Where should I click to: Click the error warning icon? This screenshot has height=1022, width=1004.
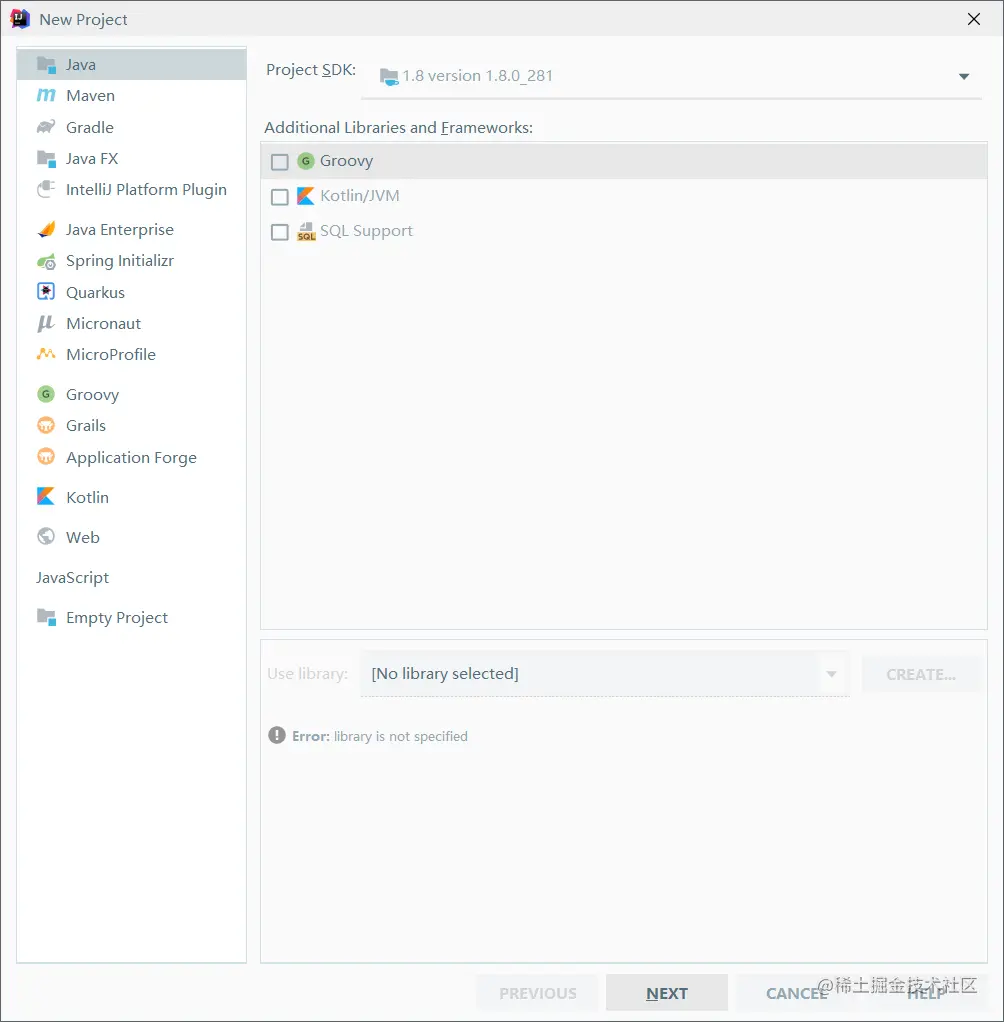click(x=277, y=735)
